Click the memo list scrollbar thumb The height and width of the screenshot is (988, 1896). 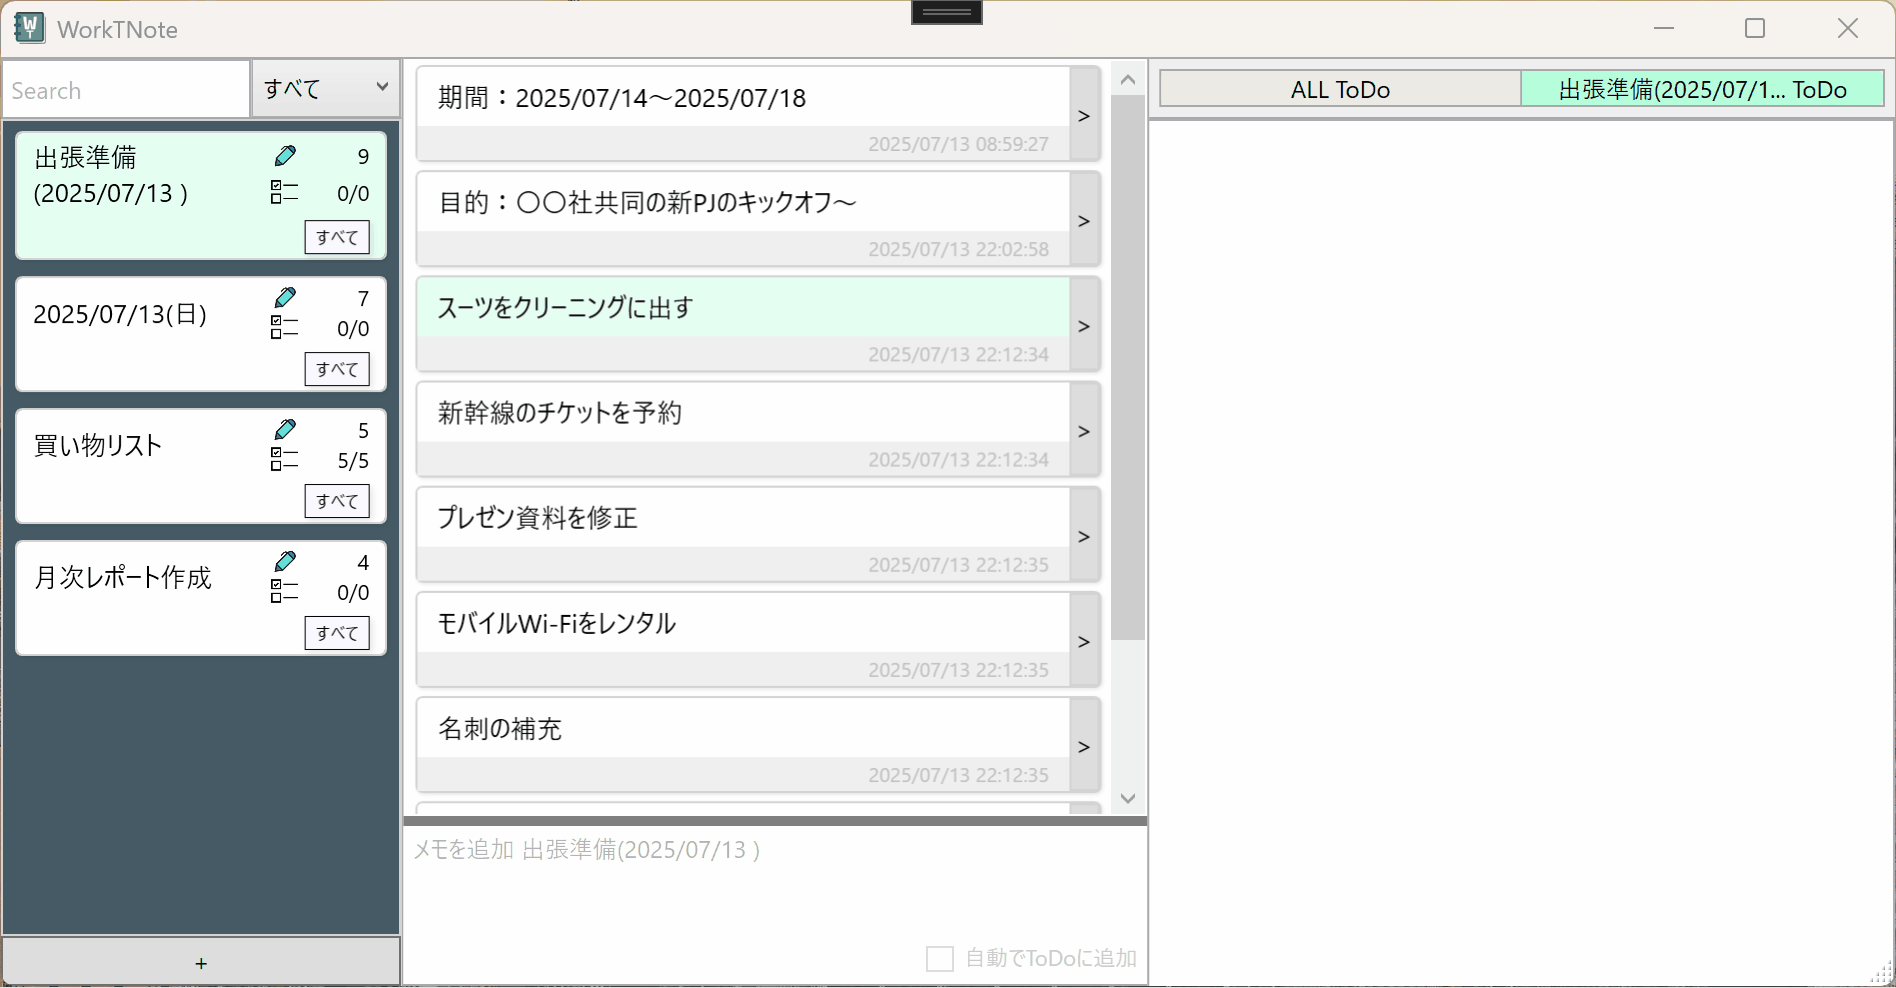tap(1128, 367)
